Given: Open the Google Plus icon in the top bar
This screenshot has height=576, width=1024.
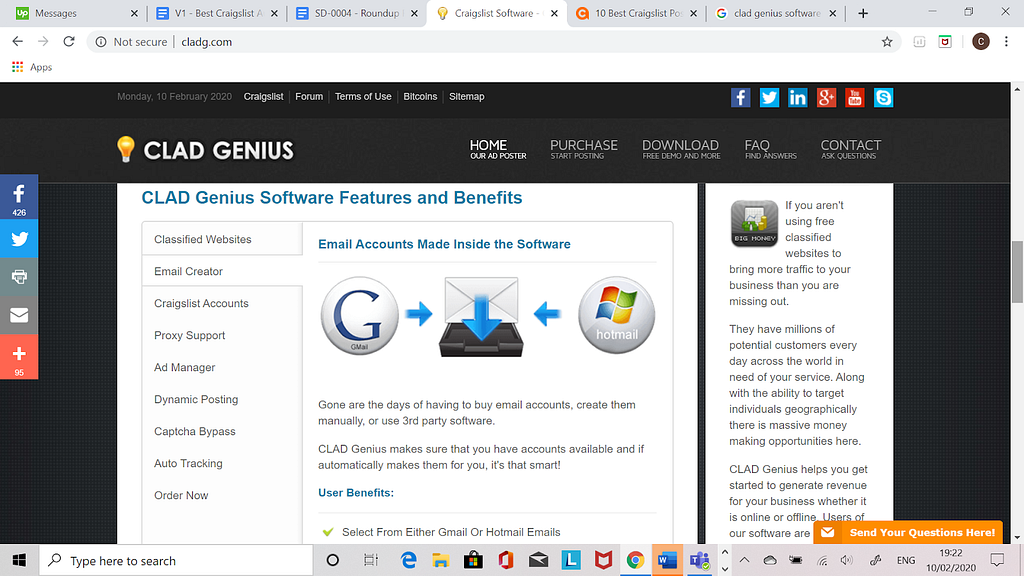Looking at the screenshot, I should tap(826, 97).
